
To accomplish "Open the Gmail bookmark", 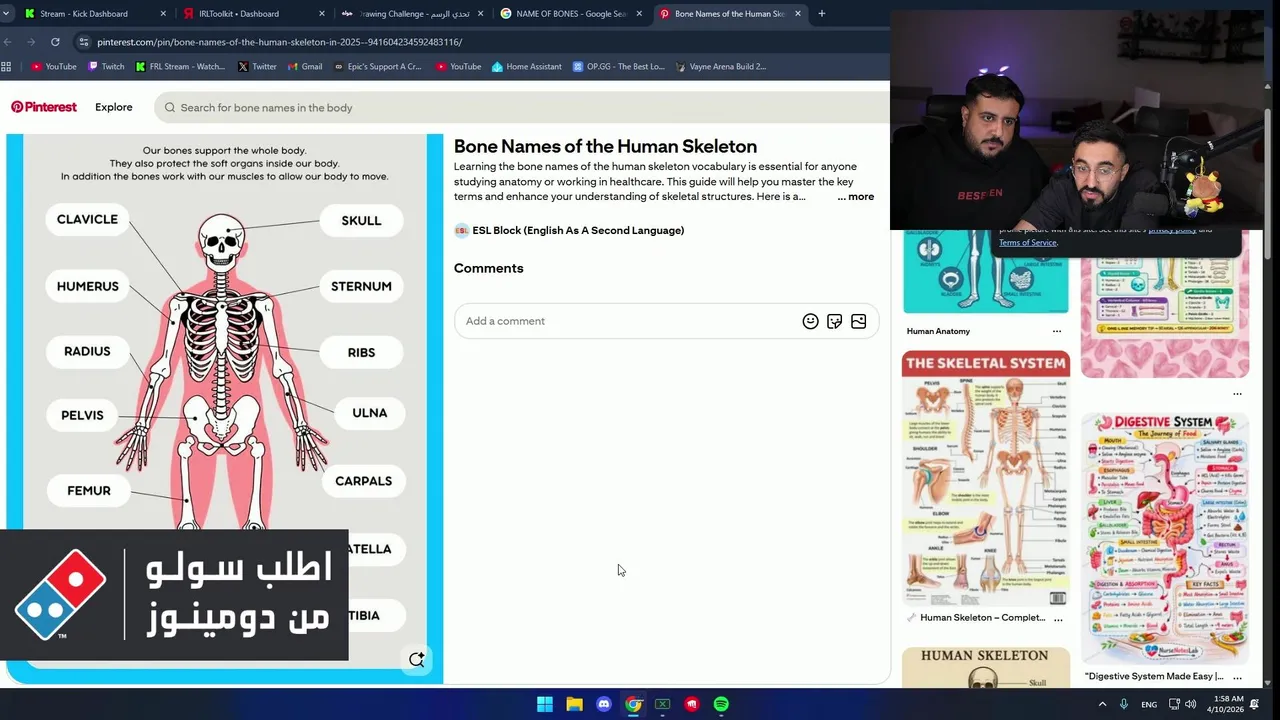I will pyautogui.click(x=305, y=67).
